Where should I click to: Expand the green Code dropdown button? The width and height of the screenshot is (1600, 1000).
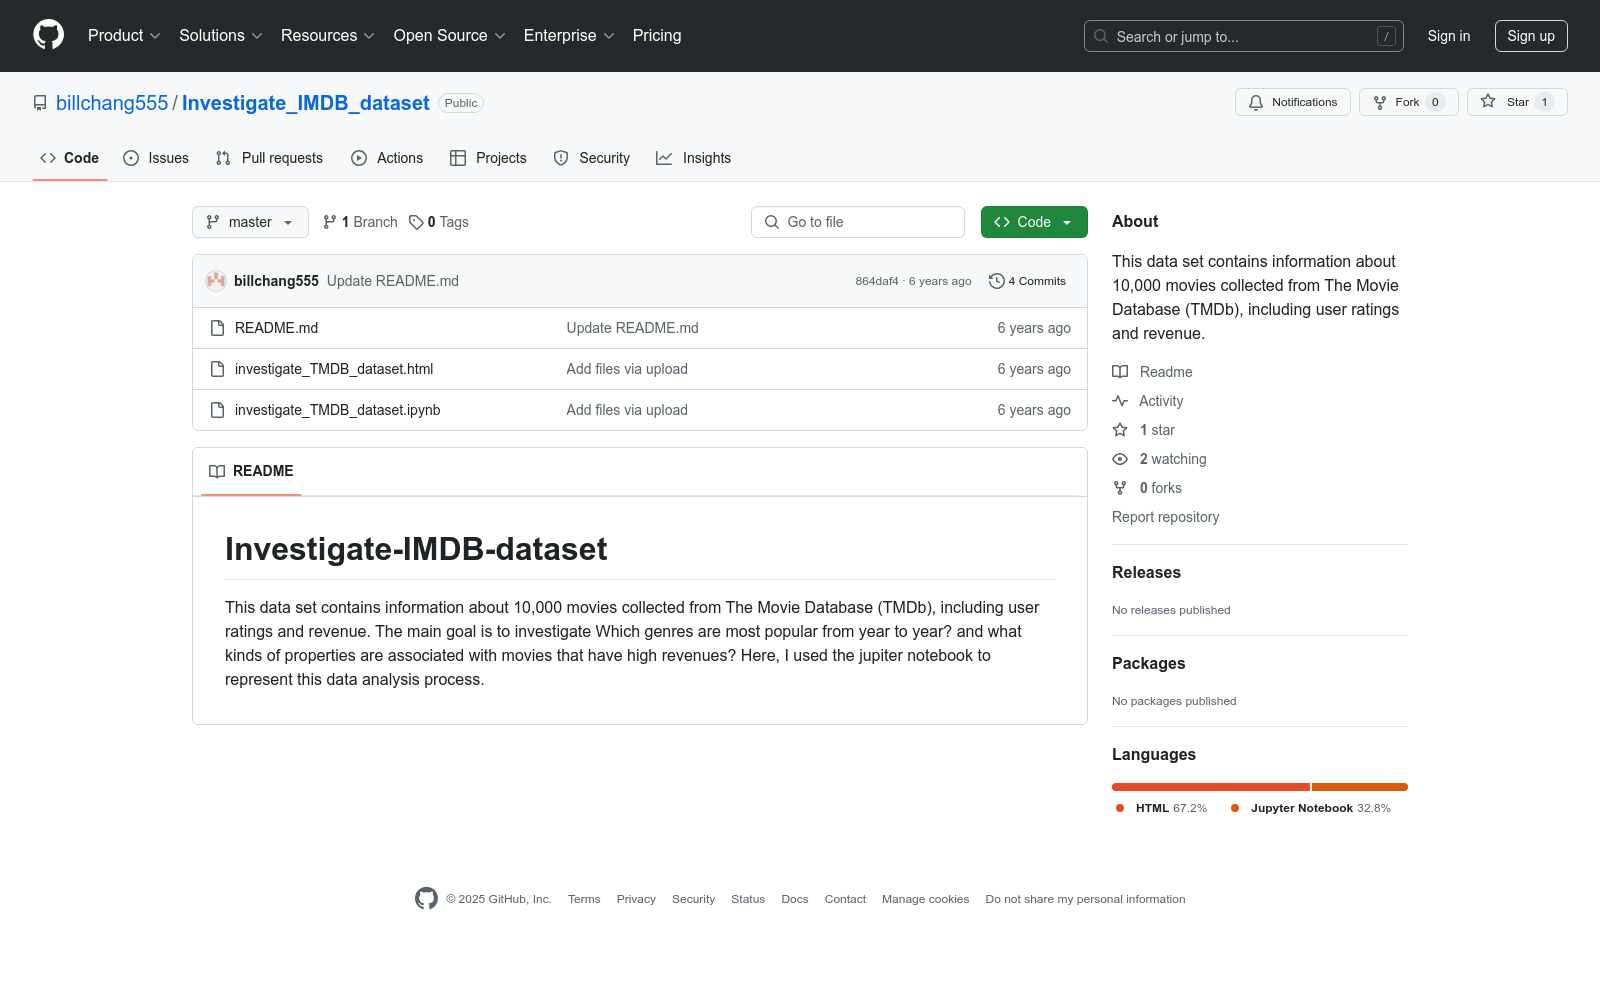pos(1034,222)
